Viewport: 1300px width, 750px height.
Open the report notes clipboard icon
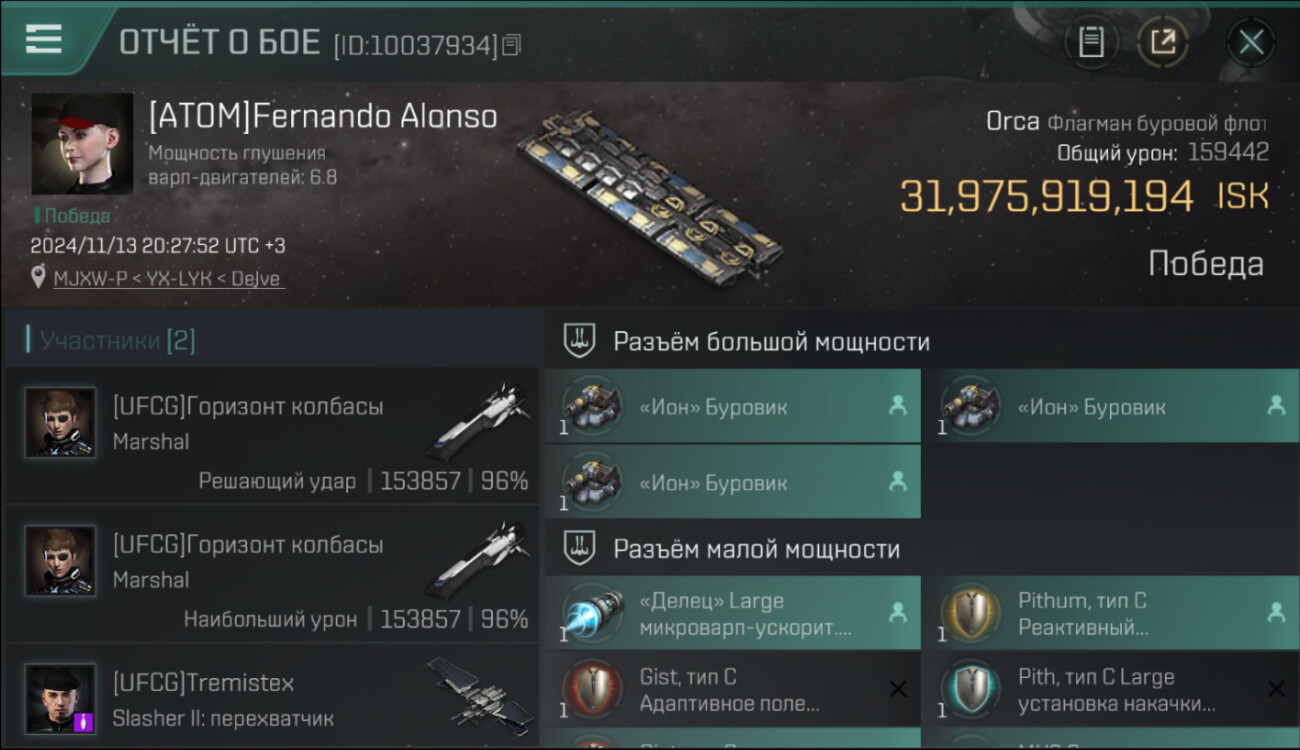[x=1091, y=42]
